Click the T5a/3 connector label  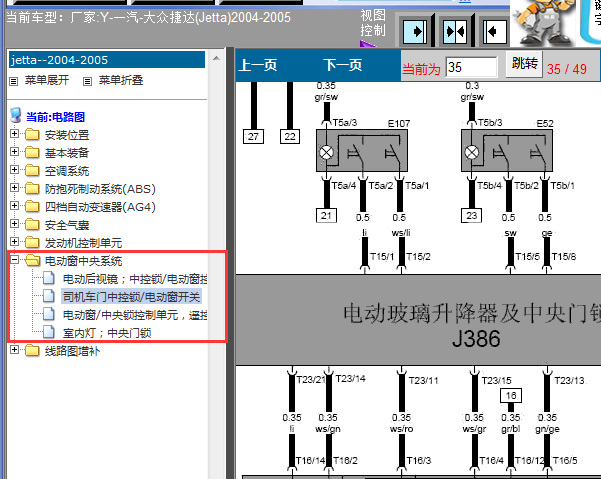pyautogui.click(x=345, y=123)
